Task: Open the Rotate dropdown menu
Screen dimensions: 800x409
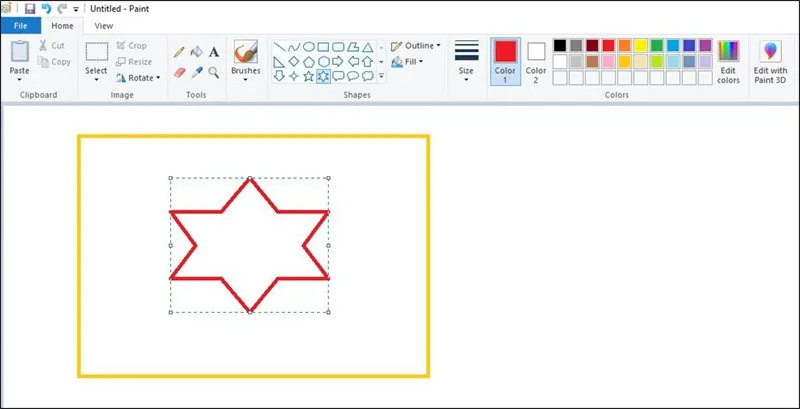Action: pos(138,77)
